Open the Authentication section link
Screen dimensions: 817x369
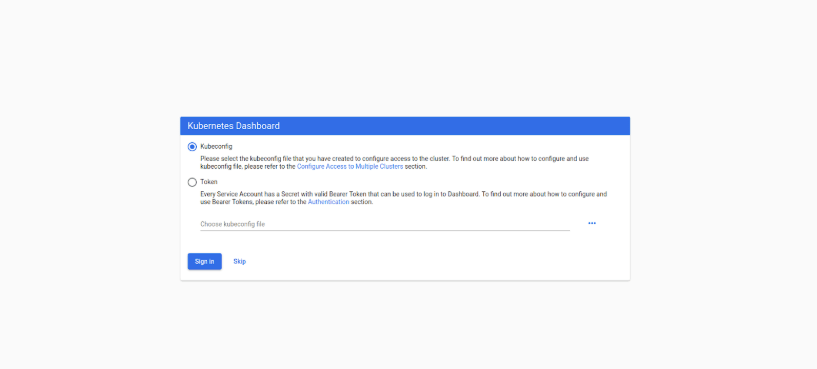pos(328,202)
